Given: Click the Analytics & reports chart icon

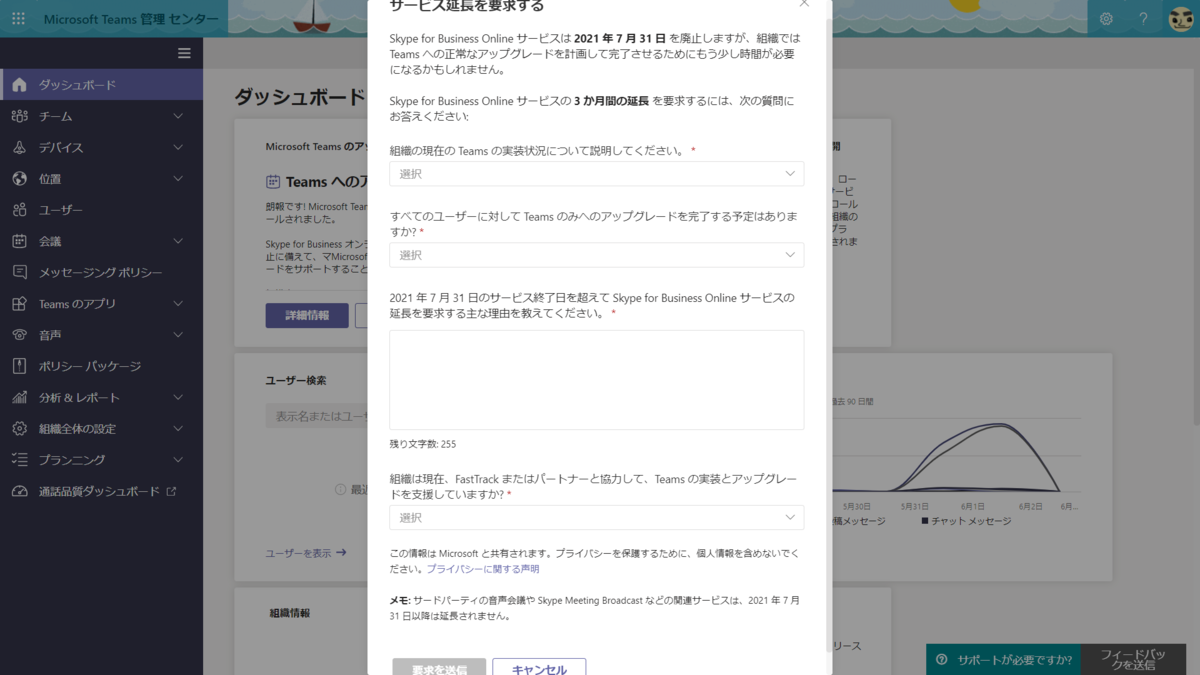Looking at the screenshot, I should 19,397.
